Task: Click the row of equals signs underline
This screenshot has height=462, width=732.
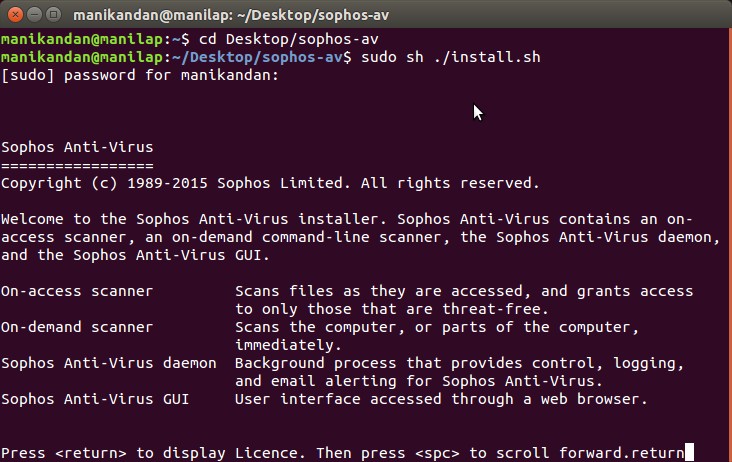Action: point(77,166)
